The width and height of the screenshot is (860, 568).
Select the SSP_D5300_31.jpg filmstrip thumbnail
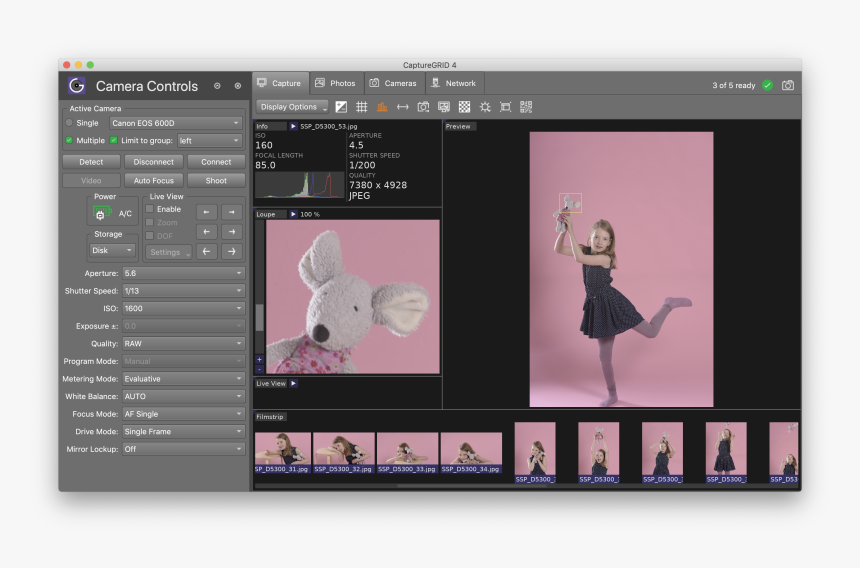click(x=282, y=452)
